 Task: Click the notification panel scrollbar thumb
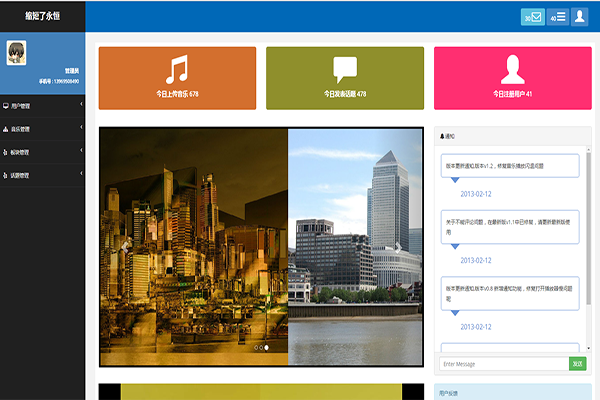click(589, 229)
